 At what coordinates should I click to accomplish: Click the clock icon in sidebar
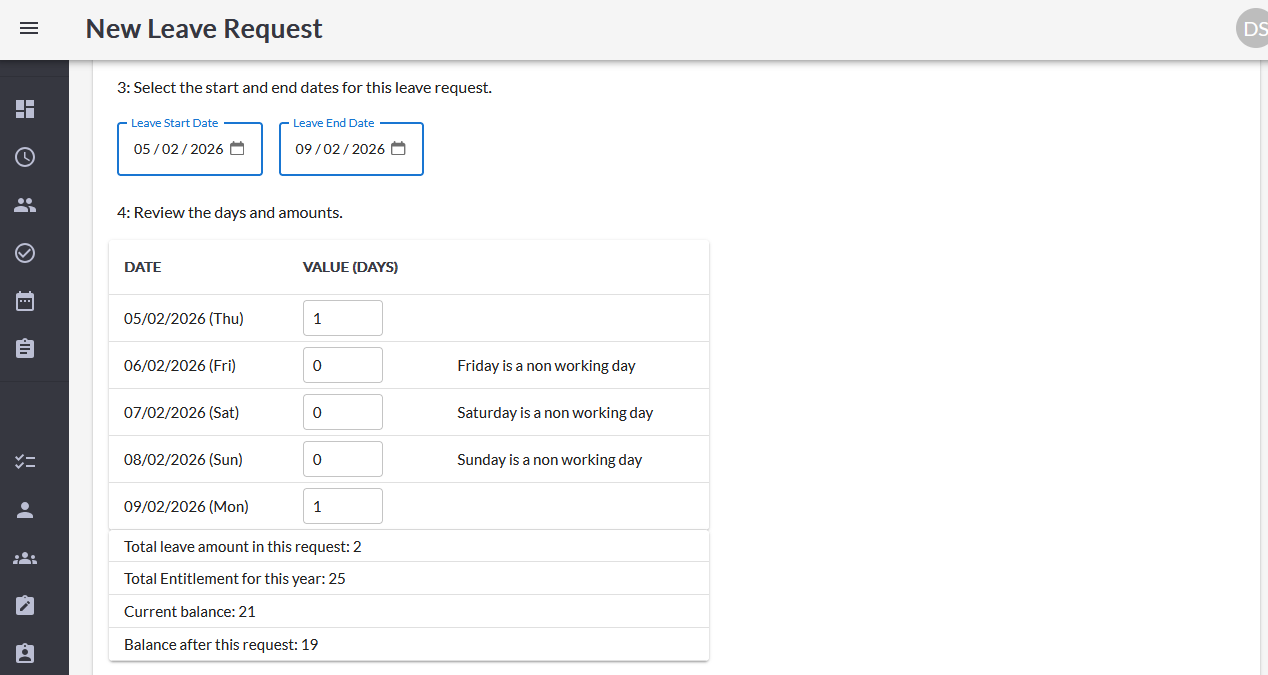(25, 157)
